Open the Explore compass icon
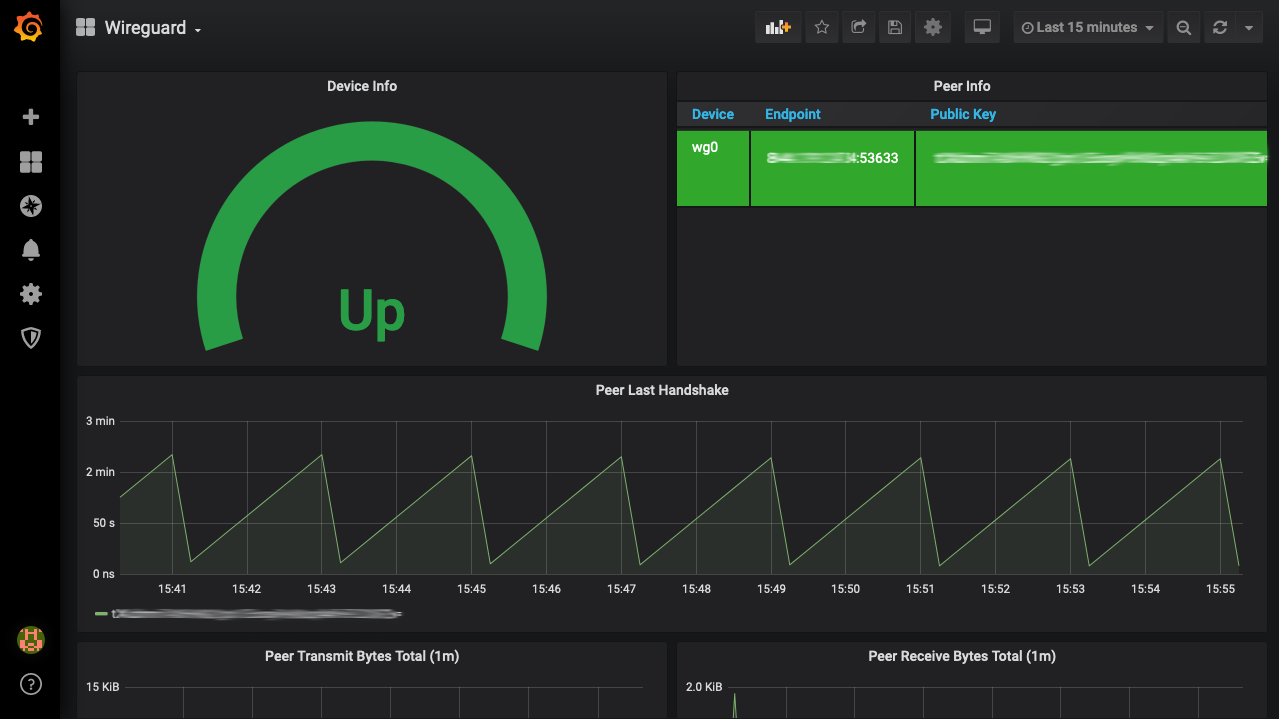 tap(31, 206)
